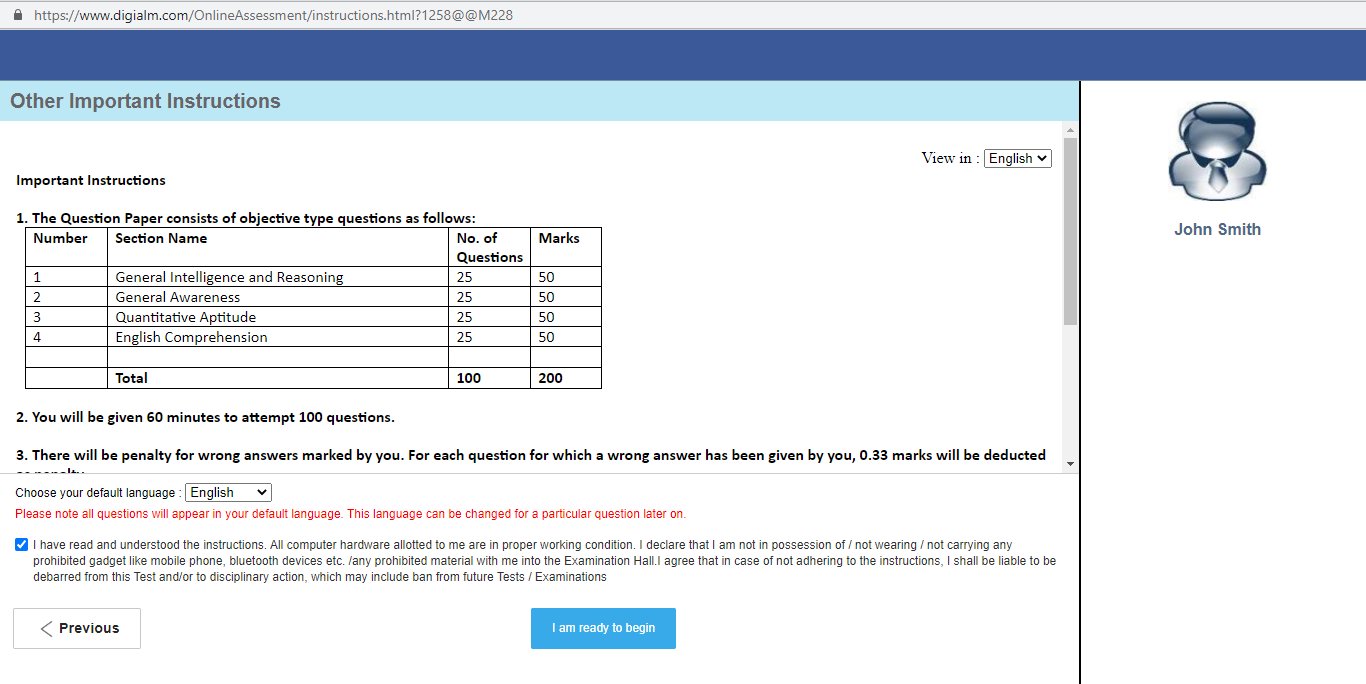This screenshot has height=684, width=1366.
Task: Click the scrollbar down arrow icon
Action: [1071, 462]
